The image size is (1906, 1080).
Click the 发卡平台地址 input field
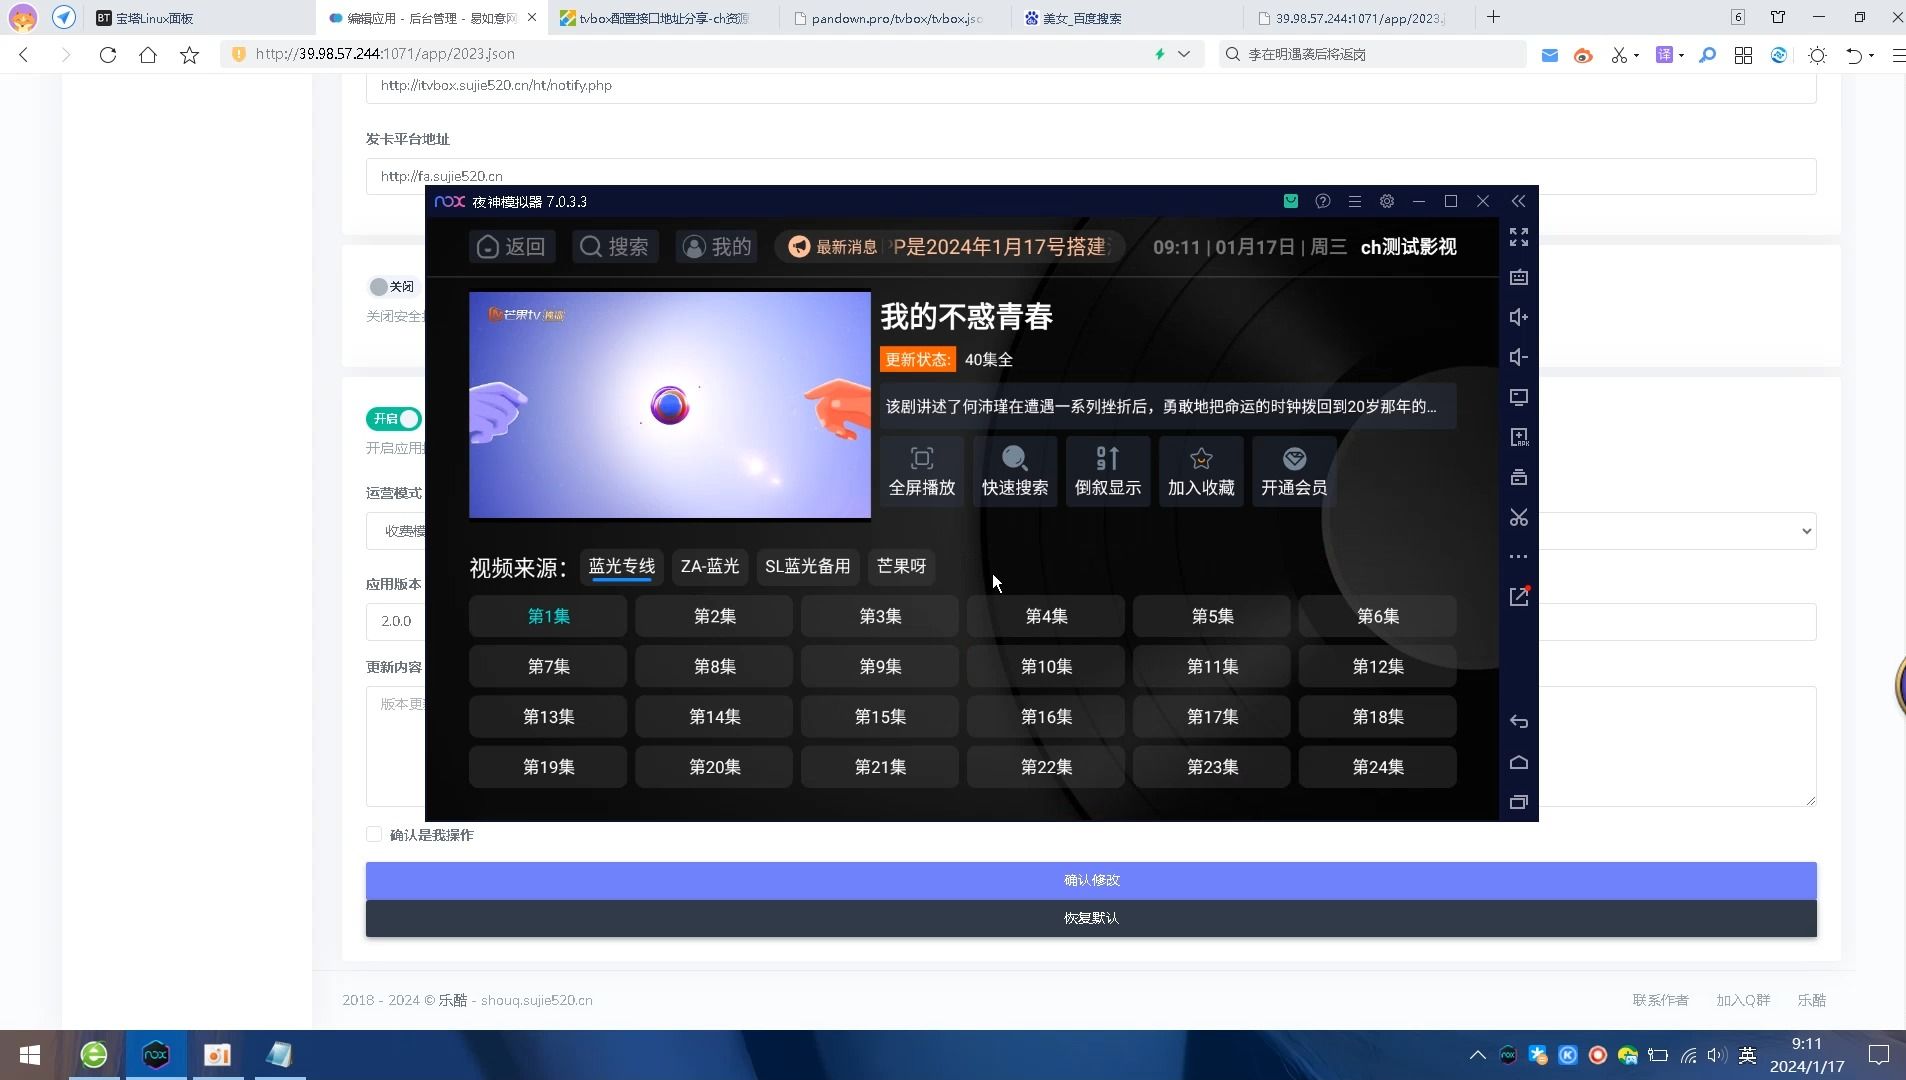[x=1091, y=176]
